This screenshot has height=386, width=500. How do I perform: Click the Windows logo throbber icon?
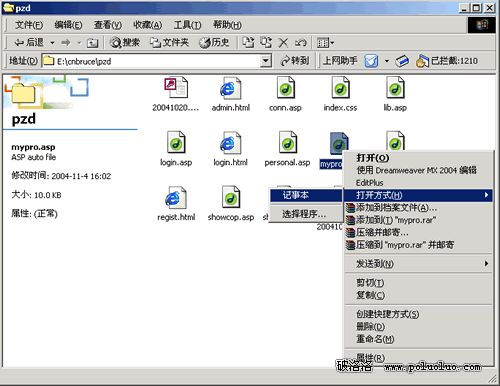[x=482, y=25]
